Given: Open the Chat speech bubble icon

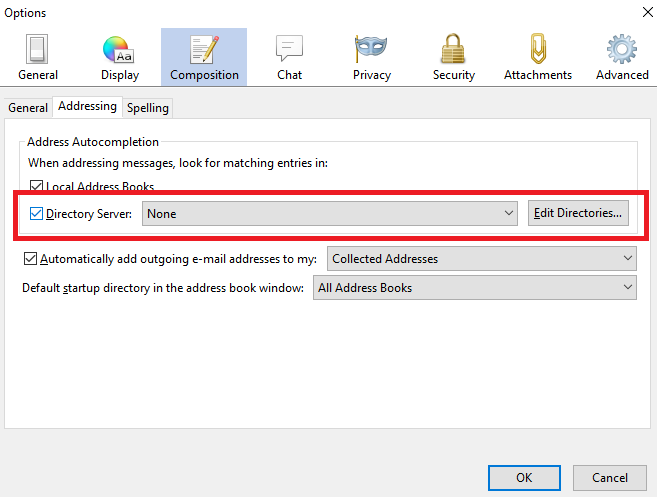Looking at the screenshot, I should point(289,50).
